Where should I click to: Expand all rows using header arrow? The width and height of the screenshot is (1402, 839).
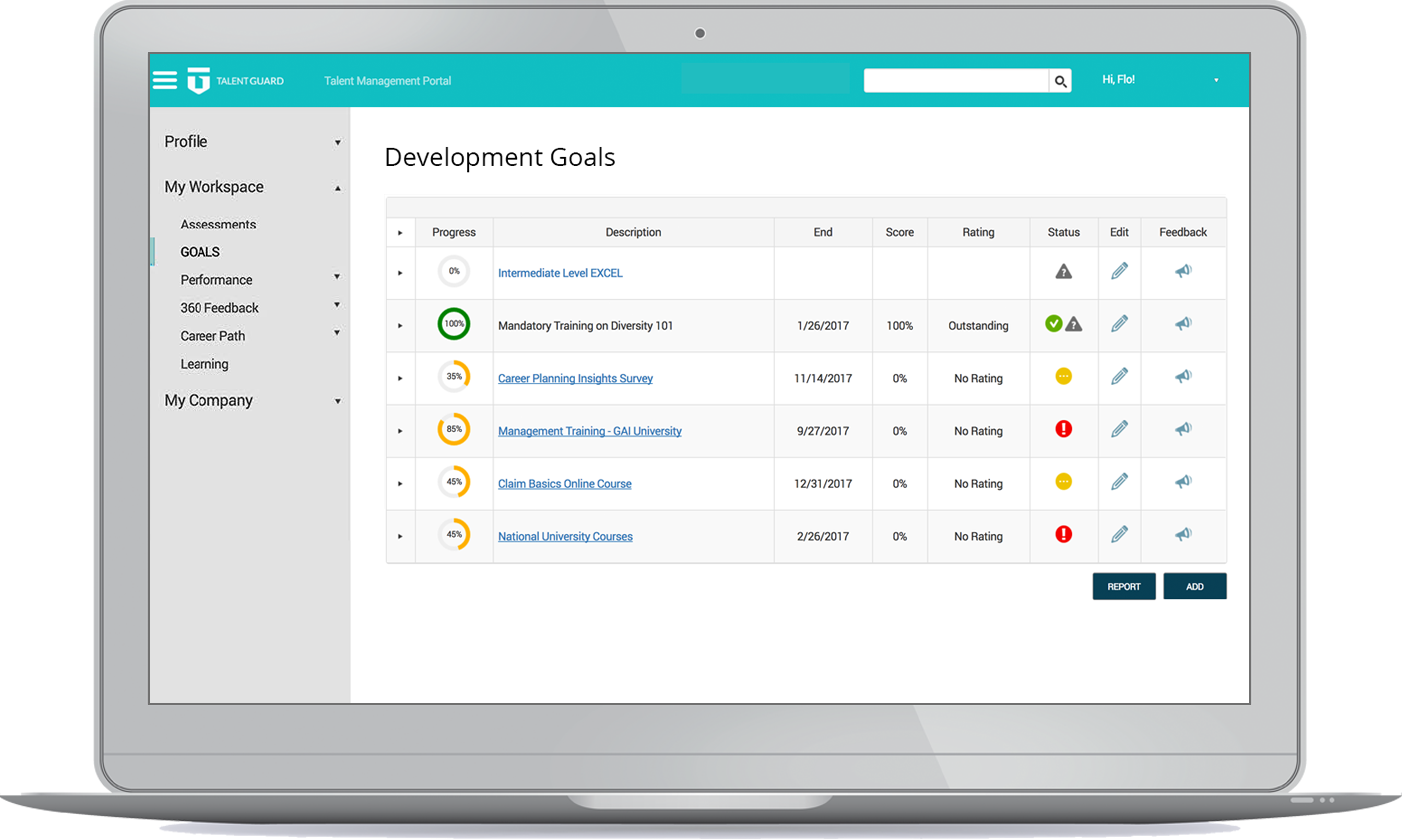400,233
